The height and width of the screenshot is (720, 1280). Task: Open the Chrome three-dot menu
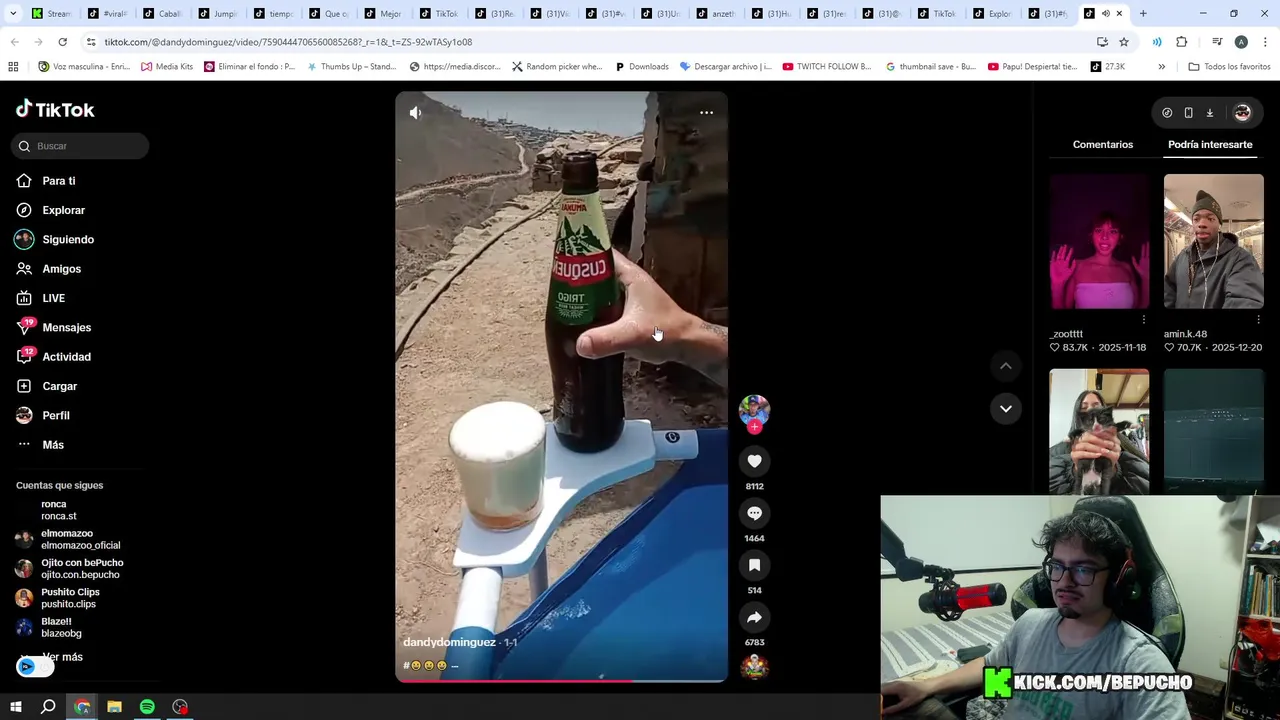point(1265,42)
